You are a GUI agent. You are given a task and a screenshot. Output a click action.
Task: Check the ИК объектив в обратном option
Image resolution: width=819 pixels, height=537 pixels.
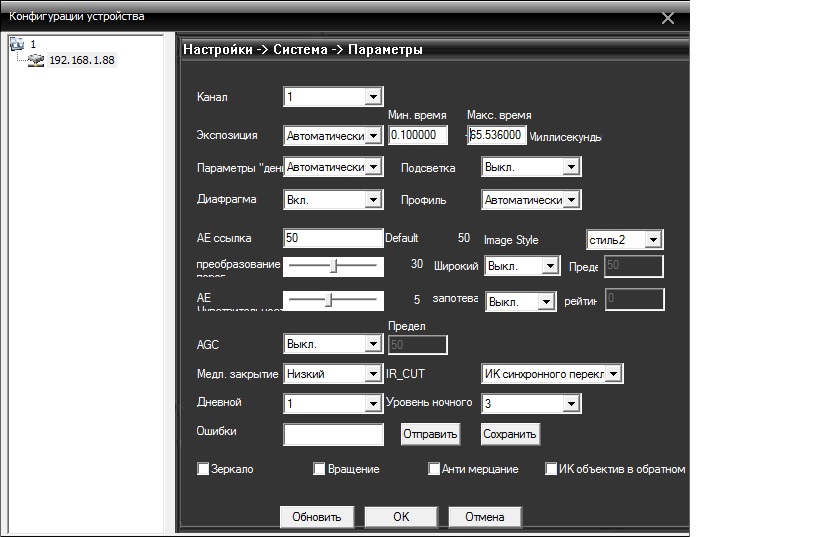(x=551, y=469)
